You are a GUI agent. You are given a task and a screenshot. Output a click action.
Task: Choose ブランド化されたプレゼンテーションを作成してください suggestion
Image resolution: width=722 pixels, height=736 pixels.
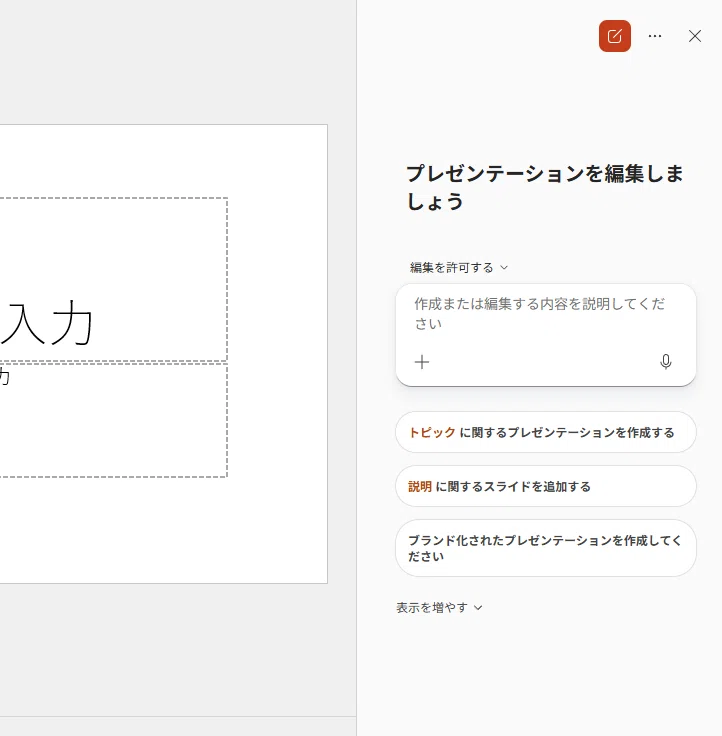click(545, 548)
